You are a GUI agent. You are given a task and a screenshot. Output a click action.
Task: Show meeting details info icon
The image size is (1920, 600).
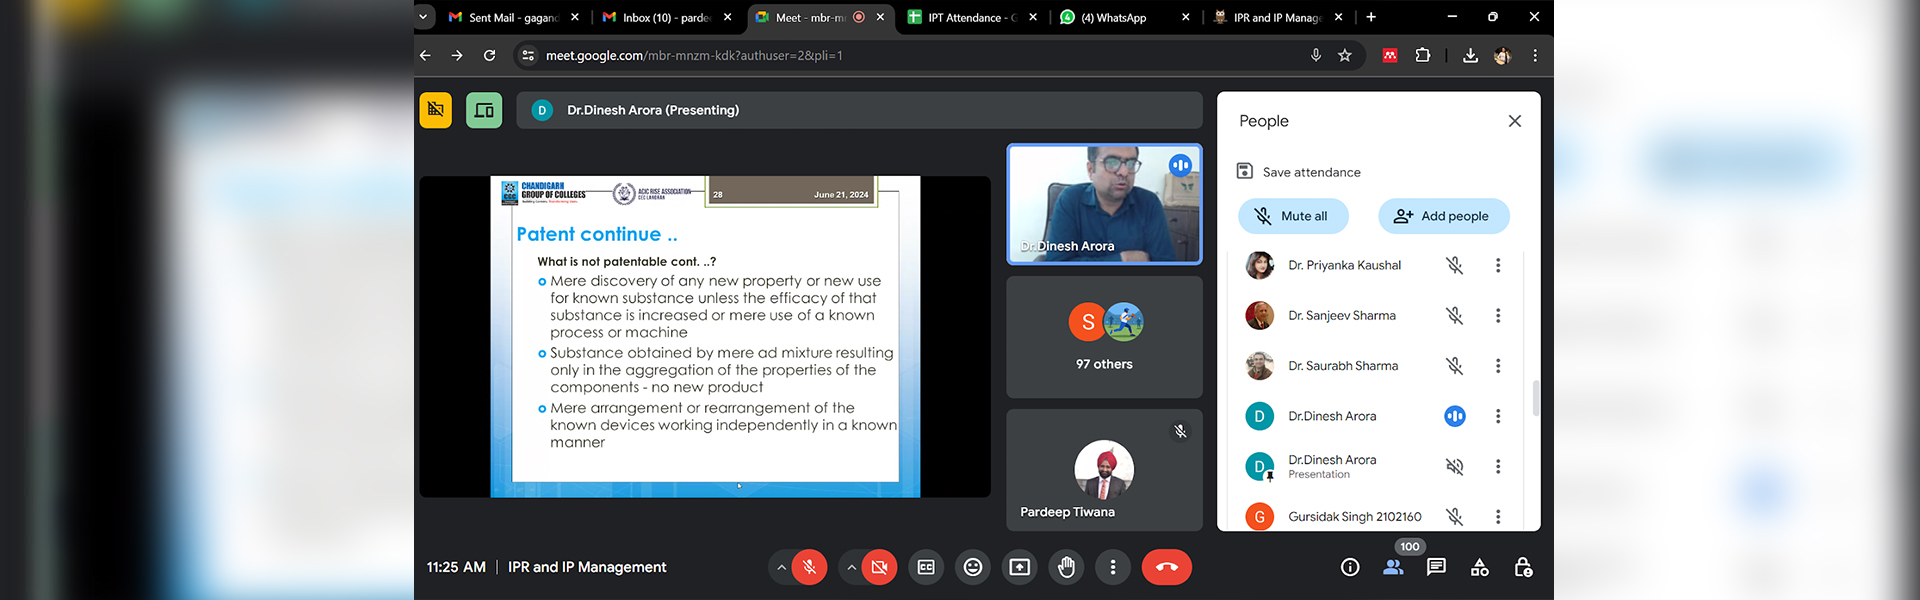[1350, 567]
